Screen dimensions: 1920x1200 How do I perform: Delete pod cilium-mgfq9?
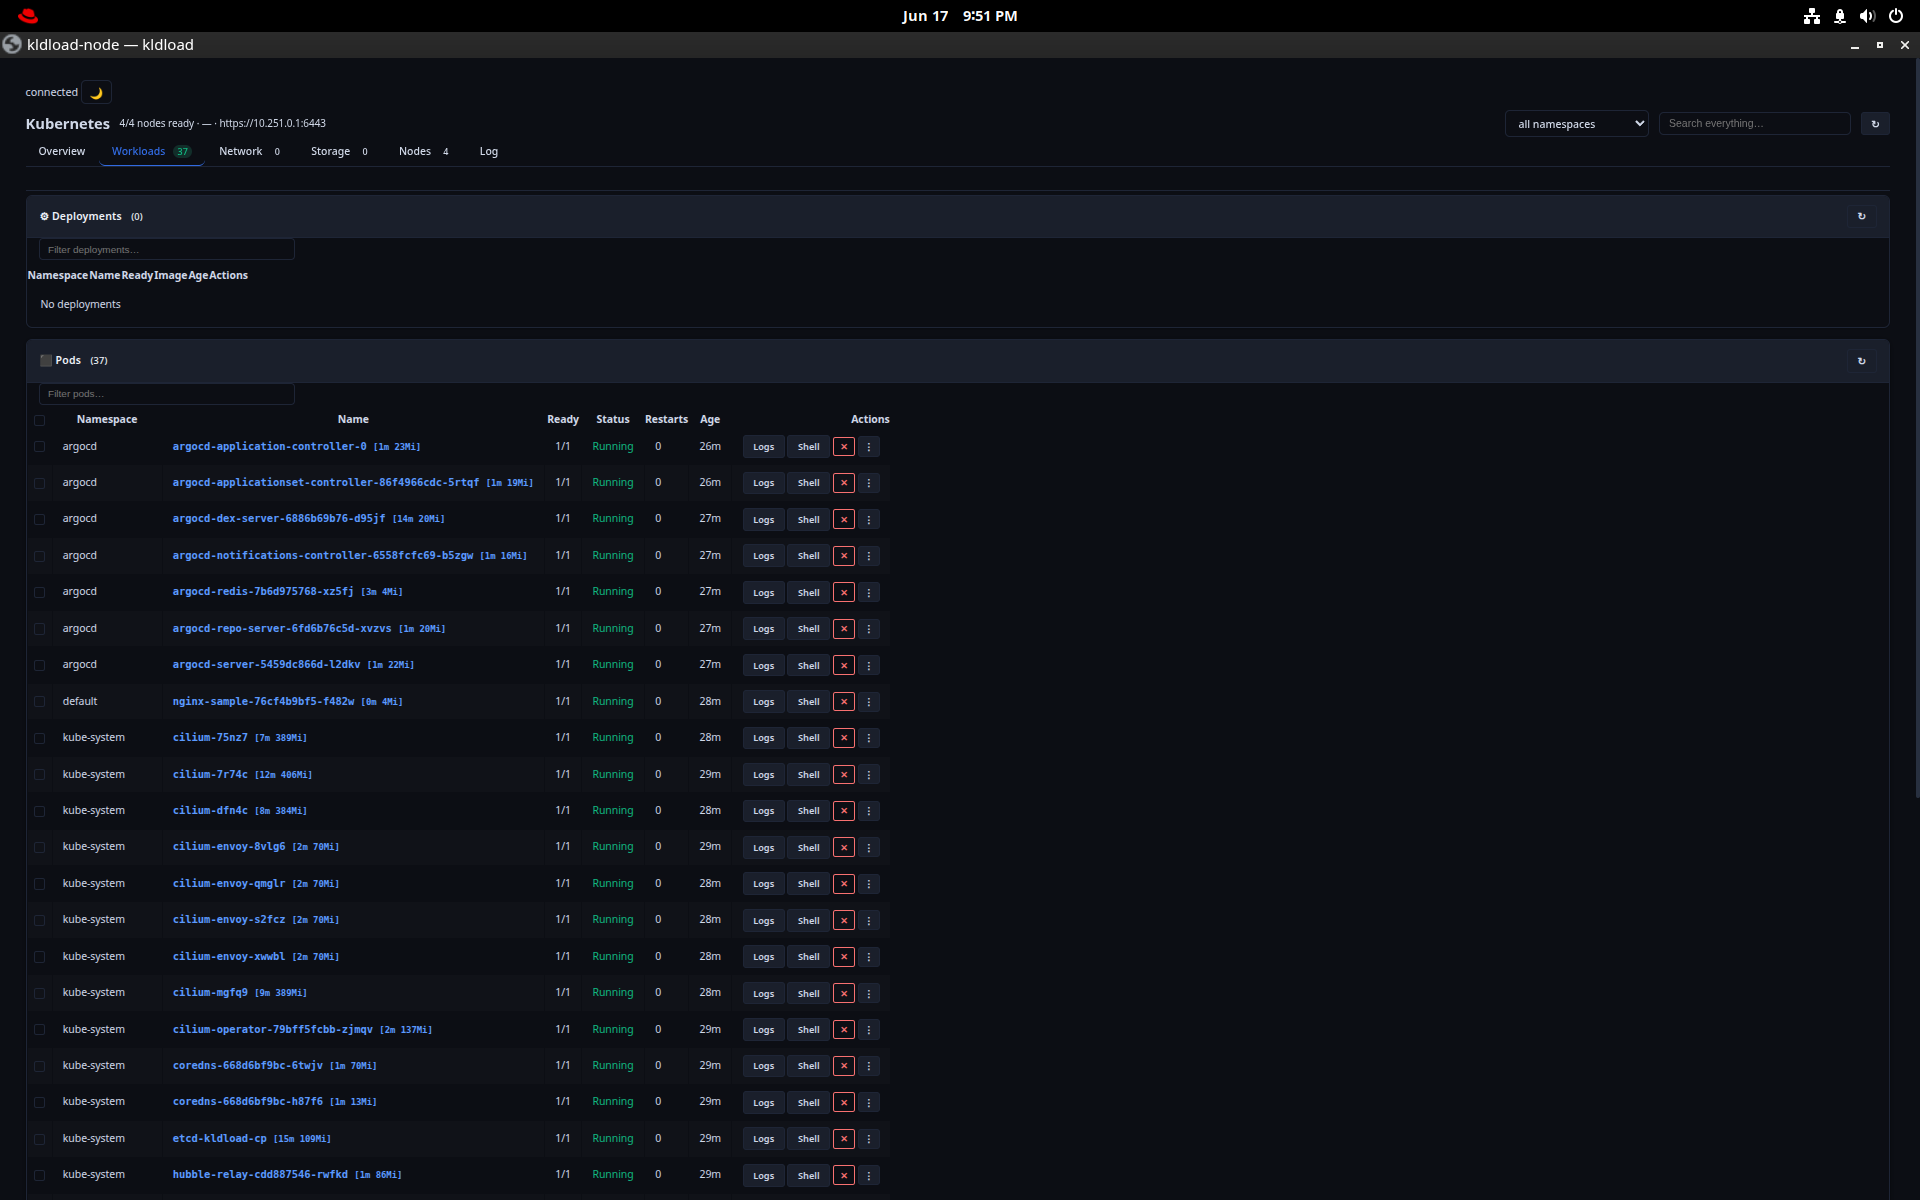pyautogui.click(x=844, y=994)
